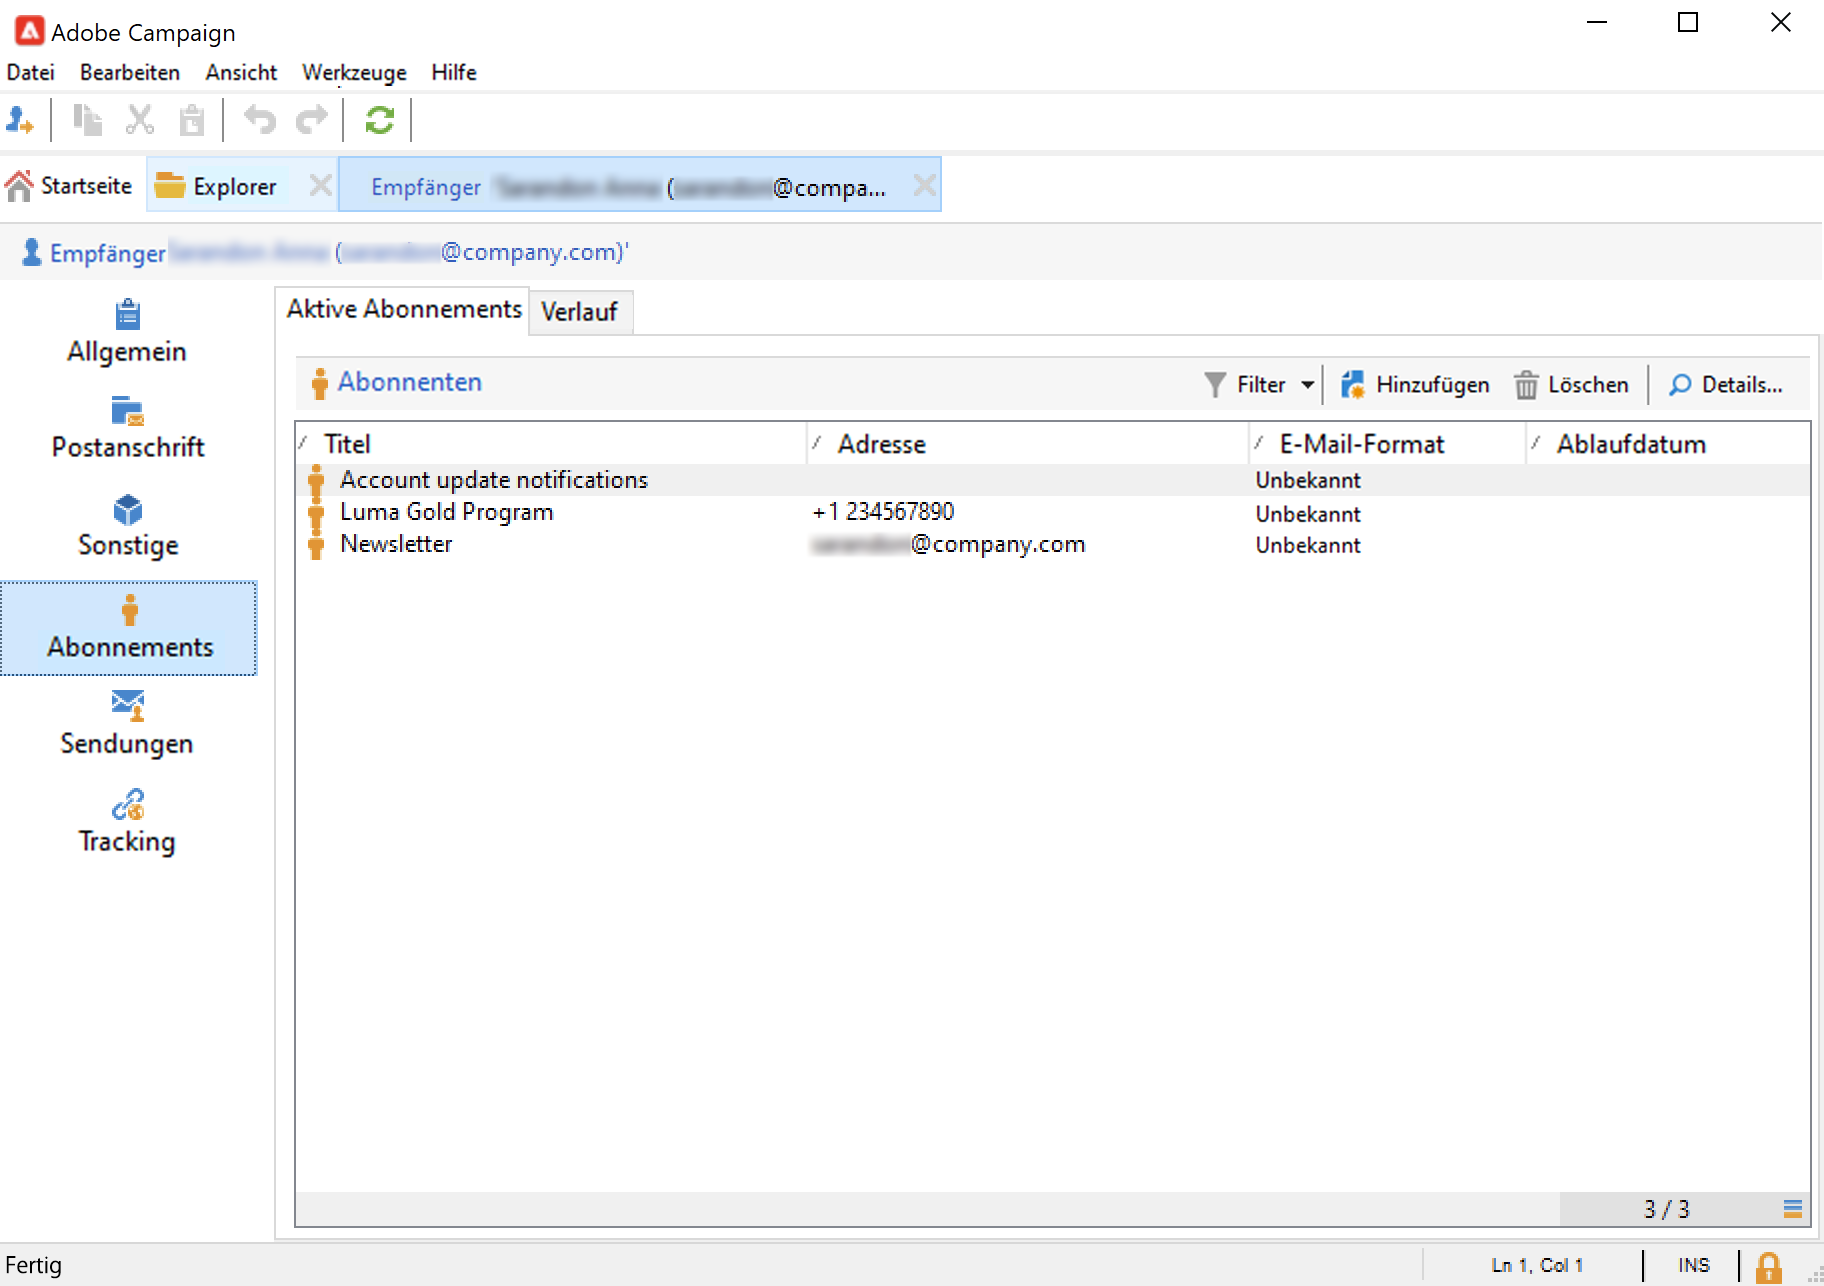Click the Löschen button
The width and height of the screenshot is (1824, 1286).
click(x=1571, y=385)
